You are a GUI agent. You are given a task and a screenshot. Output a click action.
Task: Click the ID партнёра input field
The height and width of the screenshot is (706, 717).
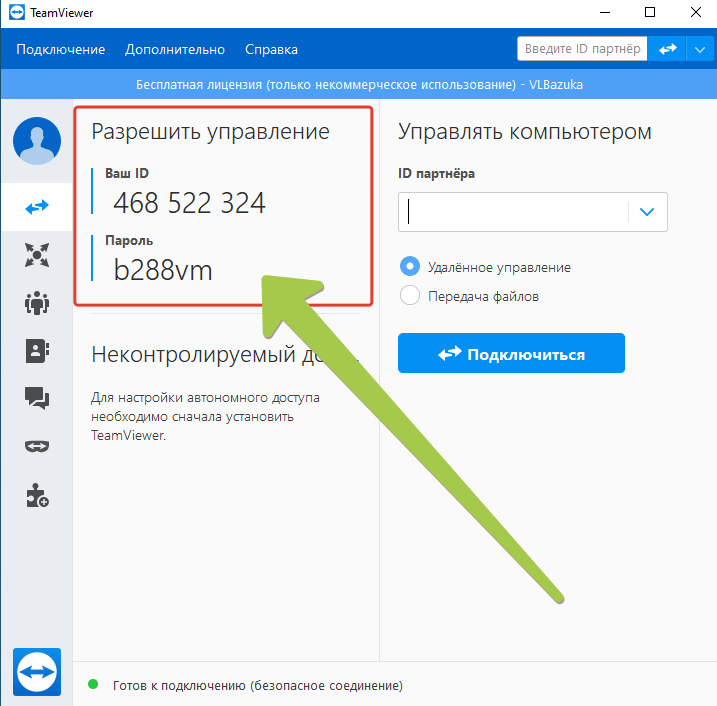coord(513,212)
